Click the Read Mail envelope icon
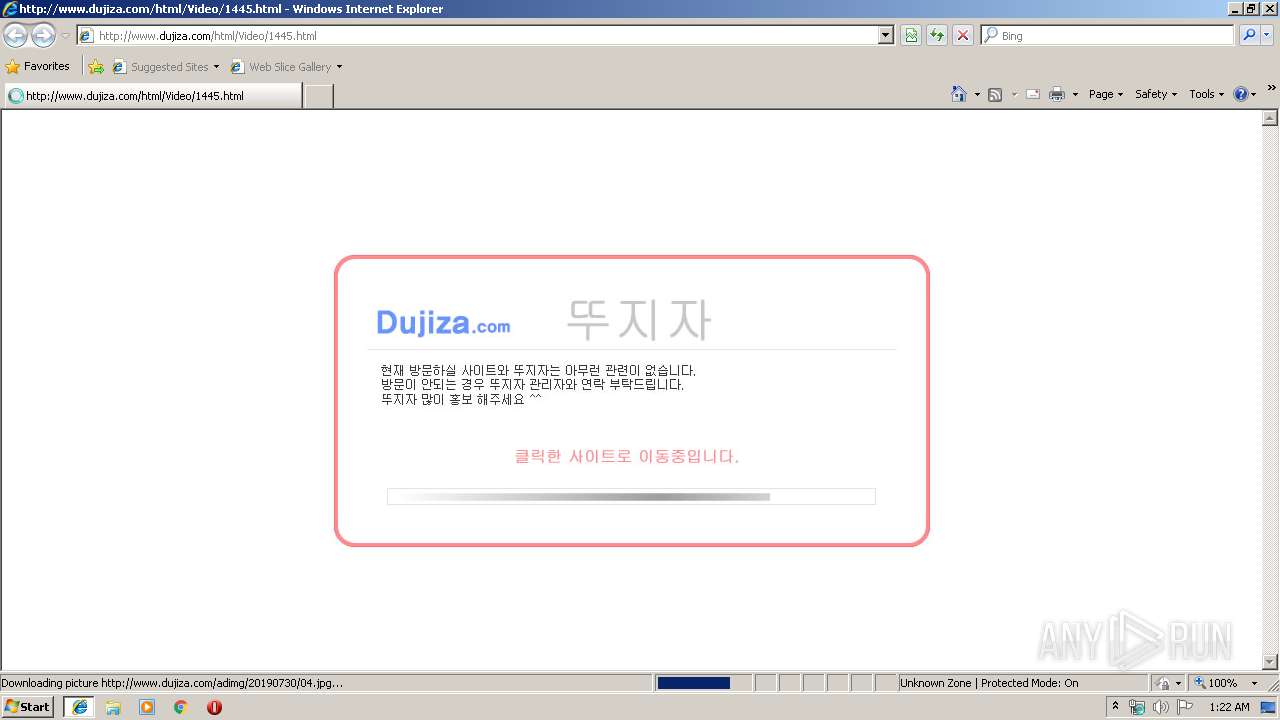This screenshot has height=720, width=1280. tap(1033, 94)
